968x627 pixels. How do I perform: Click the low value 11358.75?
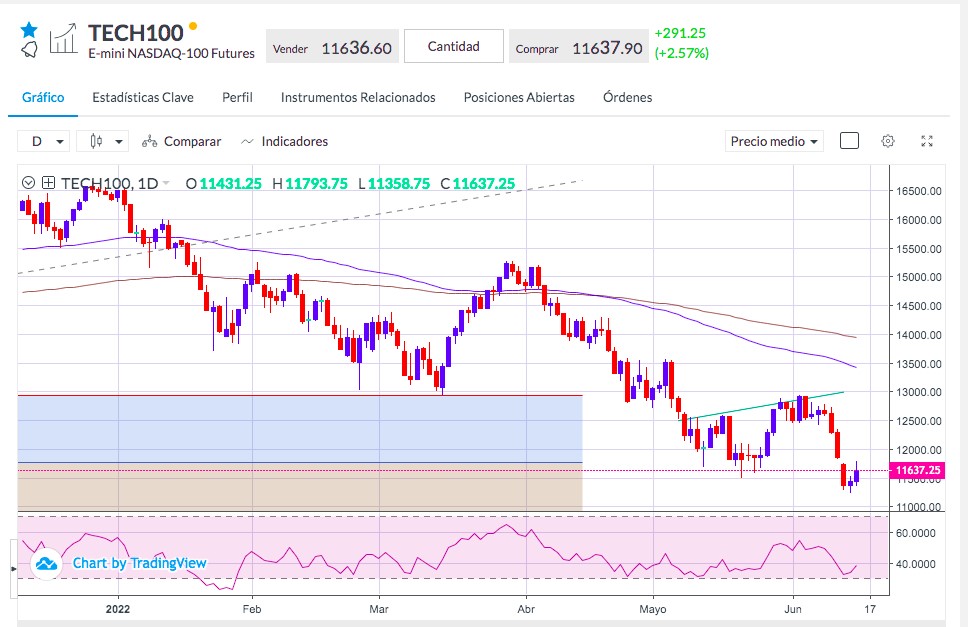point(399,183)
